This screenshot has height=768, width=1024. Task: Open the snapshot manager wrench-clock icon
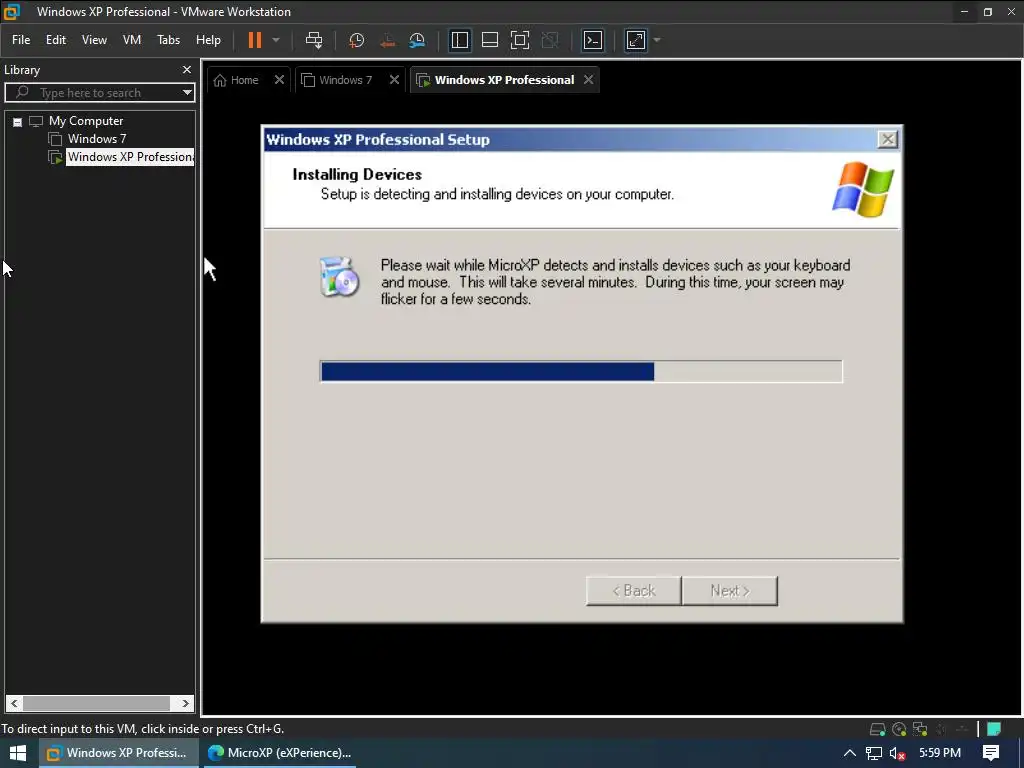[x=417, y=40]
